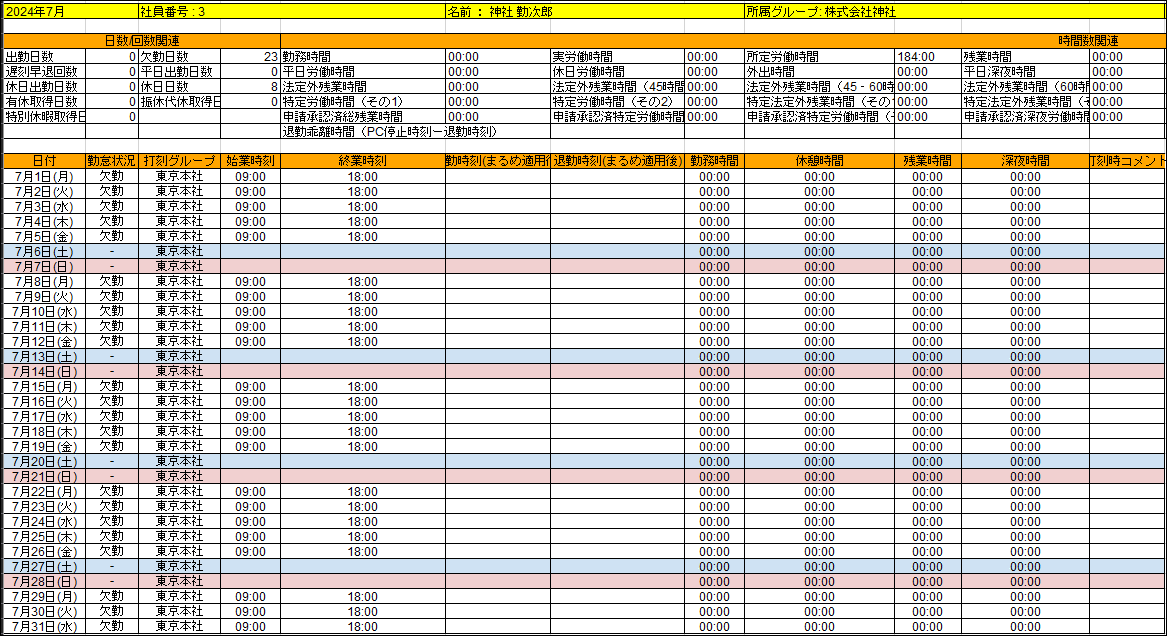Click the 7月31日(水) date cell
The image size is (1167, 636).
(44, 626)
